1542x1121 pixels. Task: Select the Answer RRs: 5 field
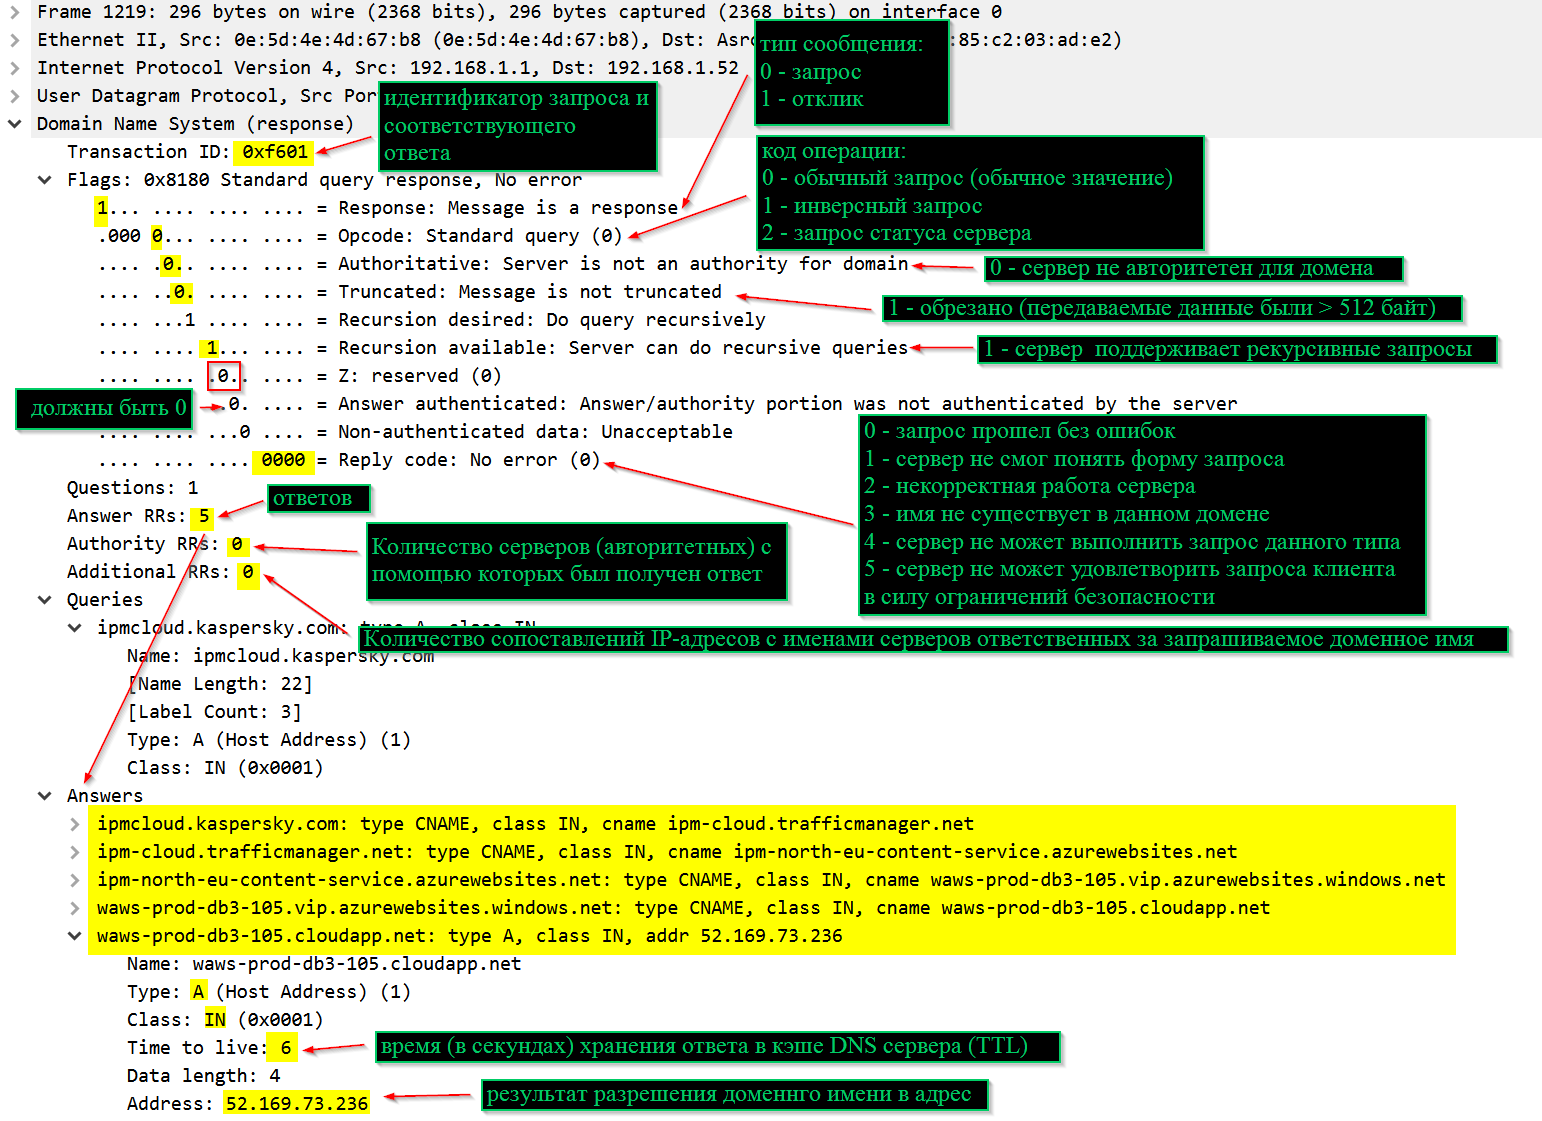coord(138,516)
